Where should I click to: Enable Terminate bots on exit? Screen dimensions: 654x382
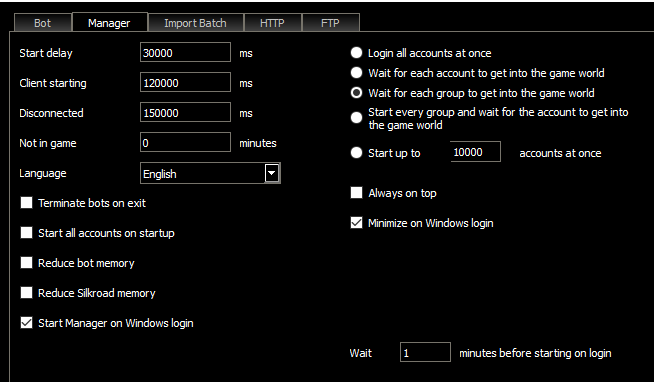27,203
